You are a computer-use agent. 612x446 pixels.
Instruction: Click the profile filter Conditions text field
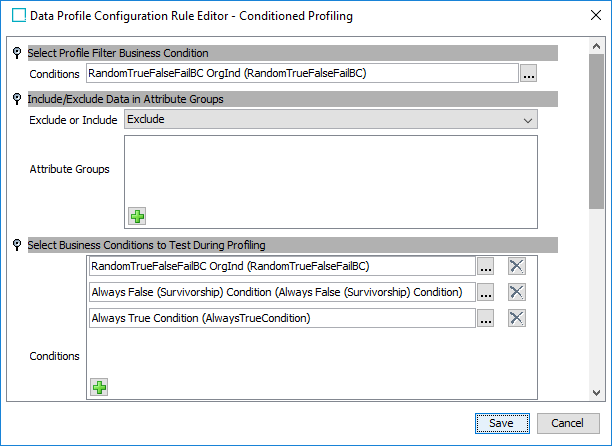coord(302,73)
